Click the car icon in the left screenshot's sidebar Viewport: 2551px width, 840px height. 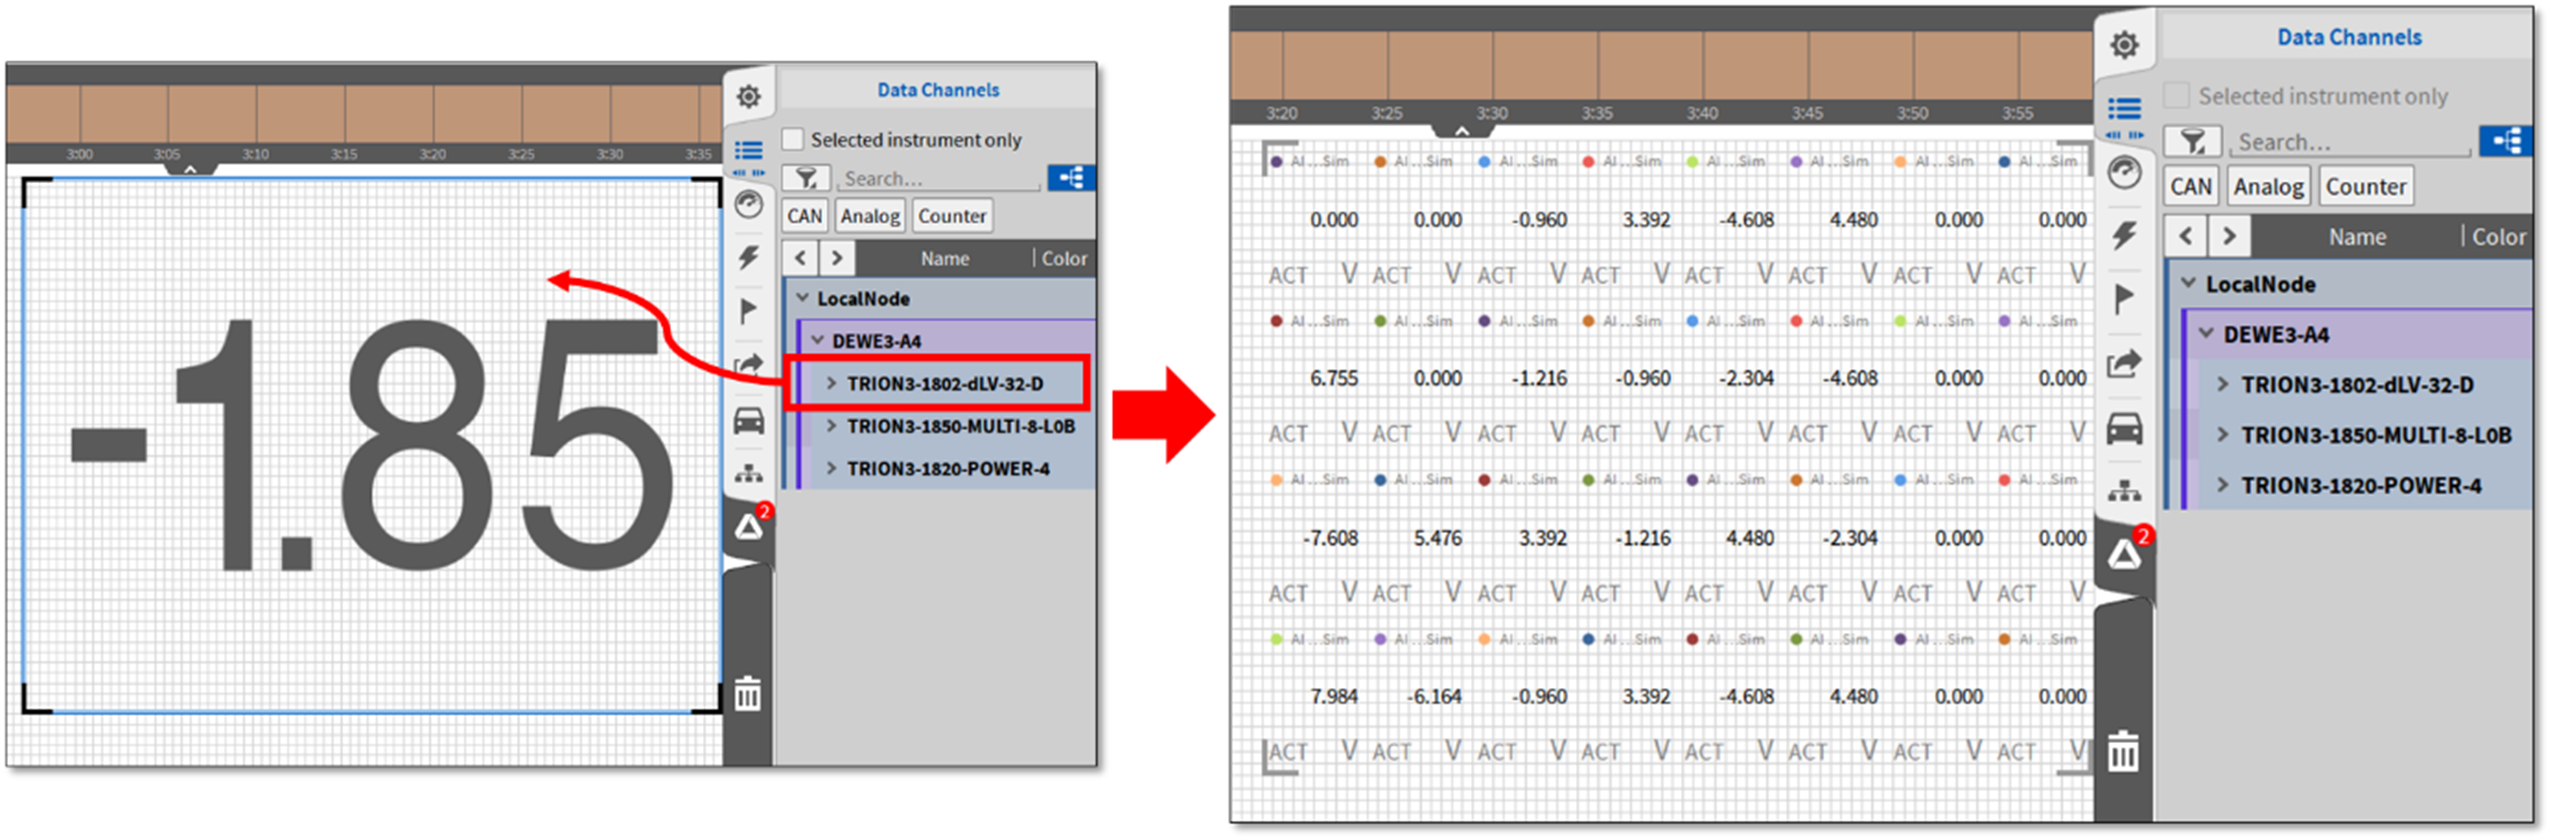748,421
